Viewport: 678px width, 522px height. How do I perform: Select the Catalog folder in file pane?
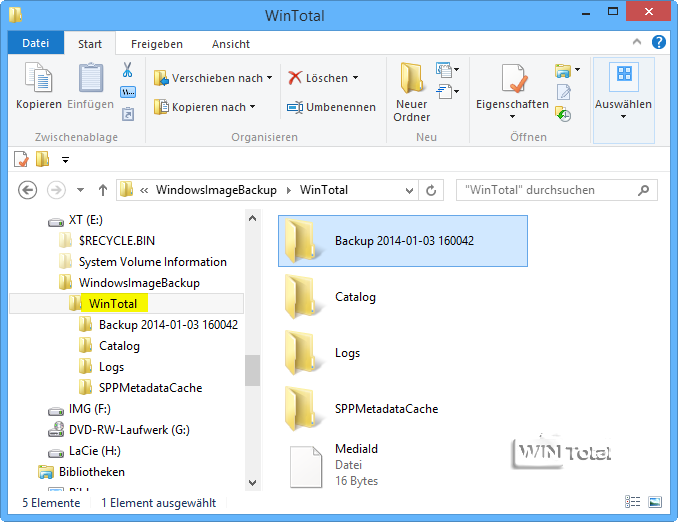[403, 297]
